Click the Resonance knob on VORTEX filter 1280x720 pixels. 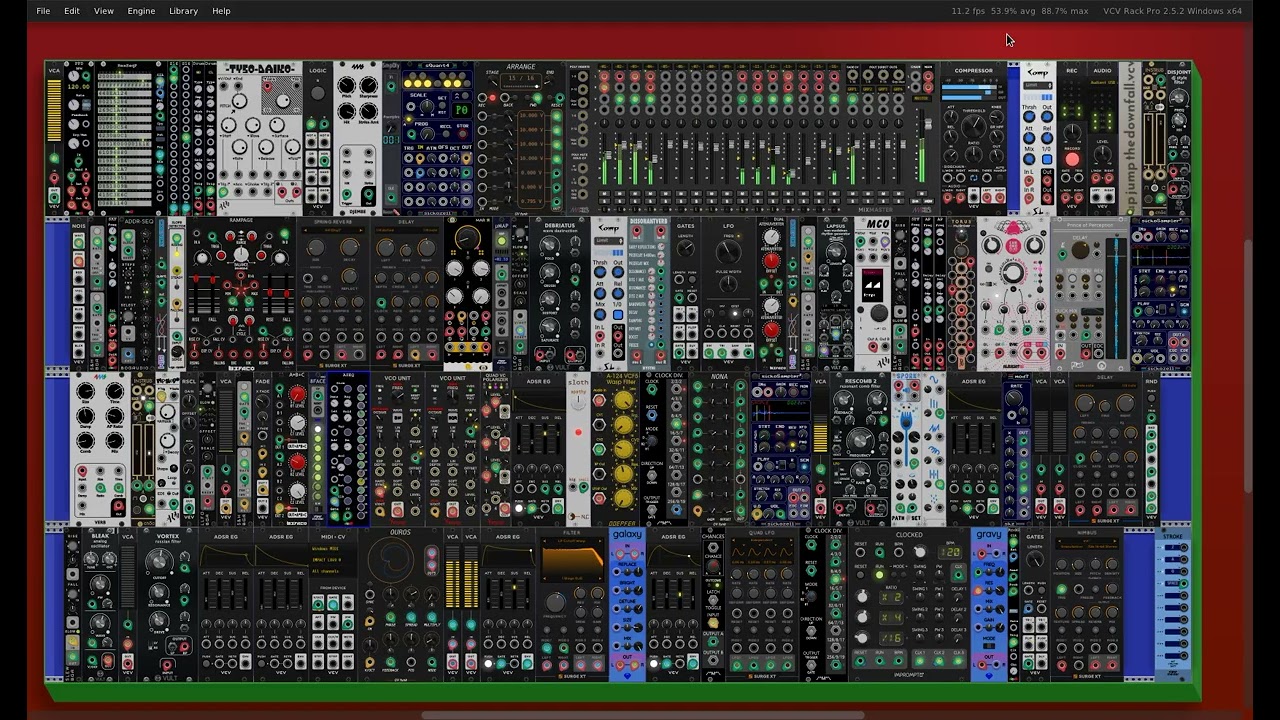(x=159, y=591)
